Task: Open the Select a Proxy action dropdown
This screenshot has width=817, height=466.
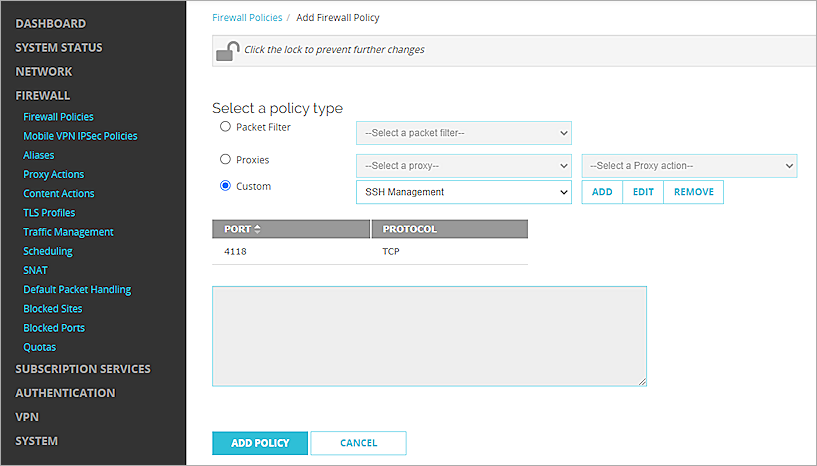Action: 689,166
